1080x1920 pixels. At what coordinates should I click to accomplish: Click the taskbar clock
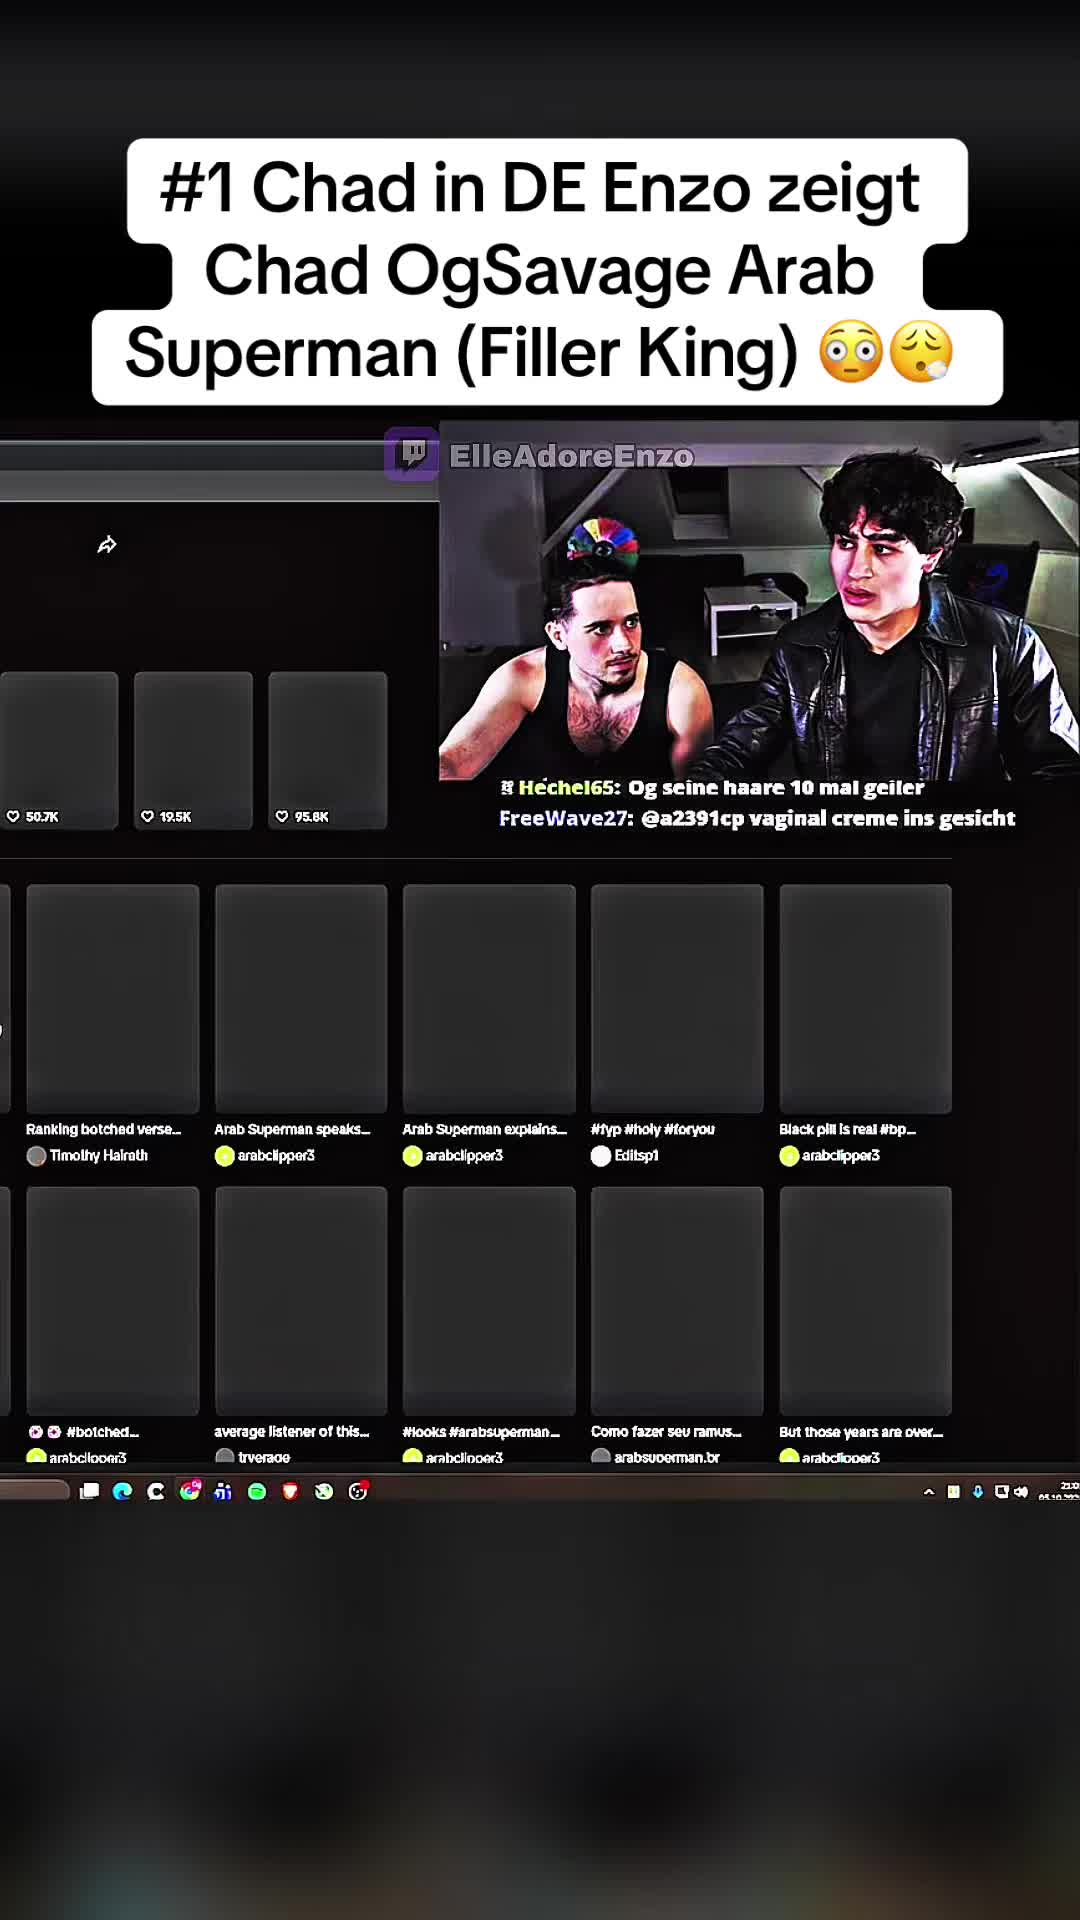[x=1059, y=1491]
